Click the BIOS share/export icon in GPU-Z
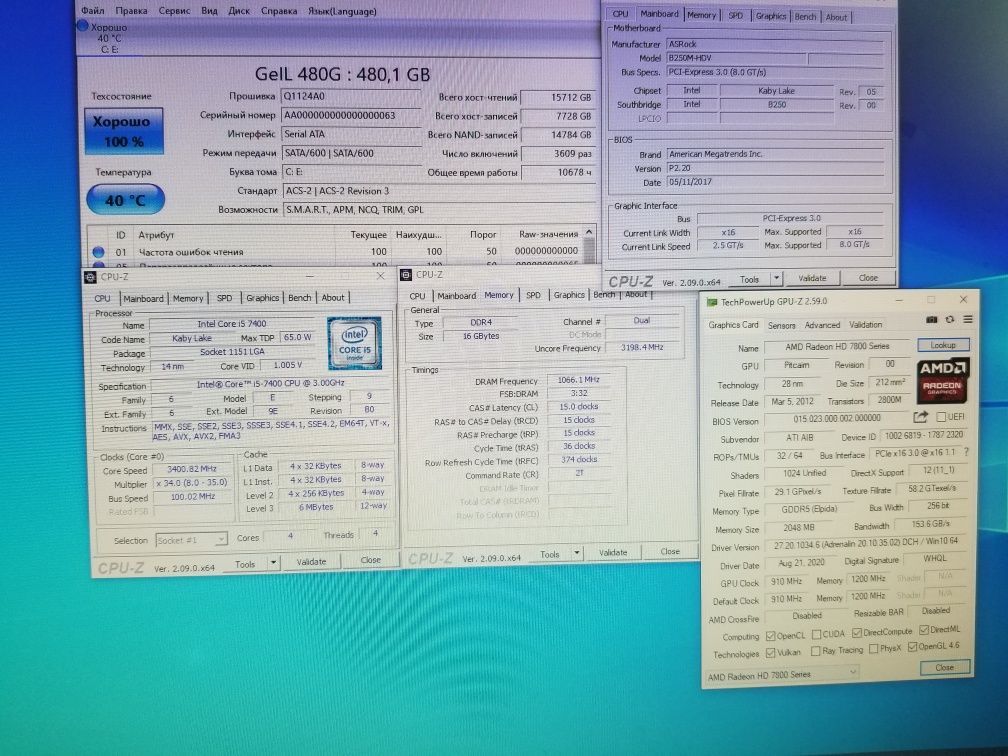 point(920,417)
